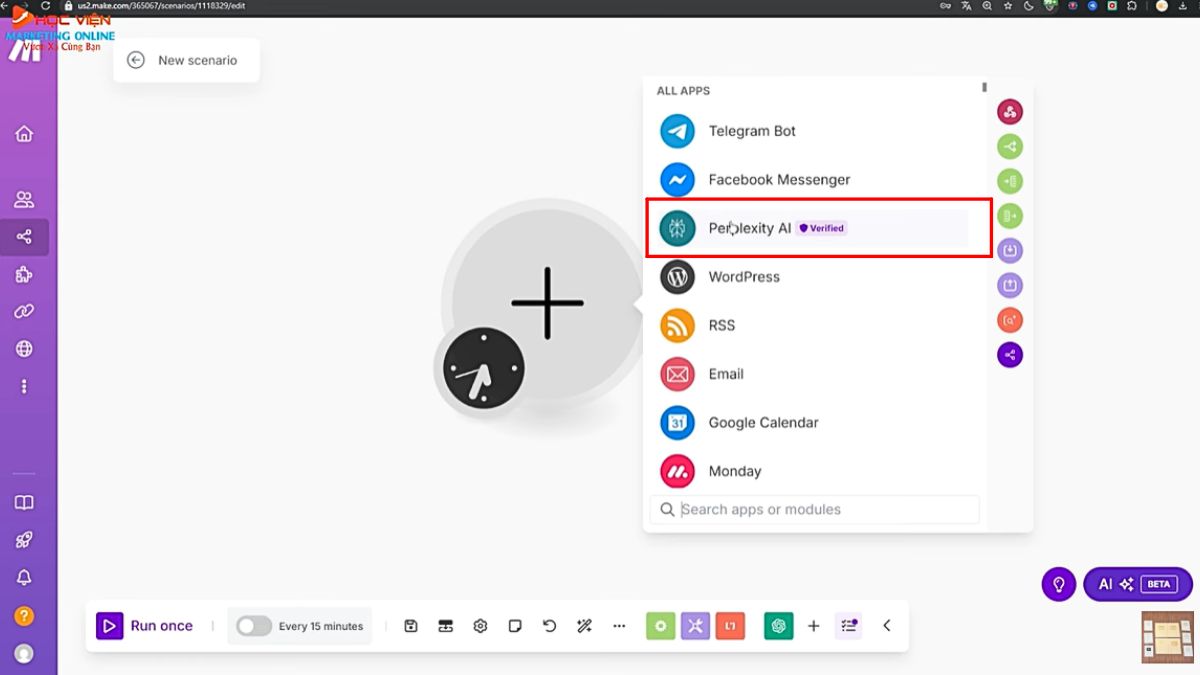This screenshot has height=675, width=1200.
Task: Open the notifications bell icon
Action: click(x=24, y=577)
